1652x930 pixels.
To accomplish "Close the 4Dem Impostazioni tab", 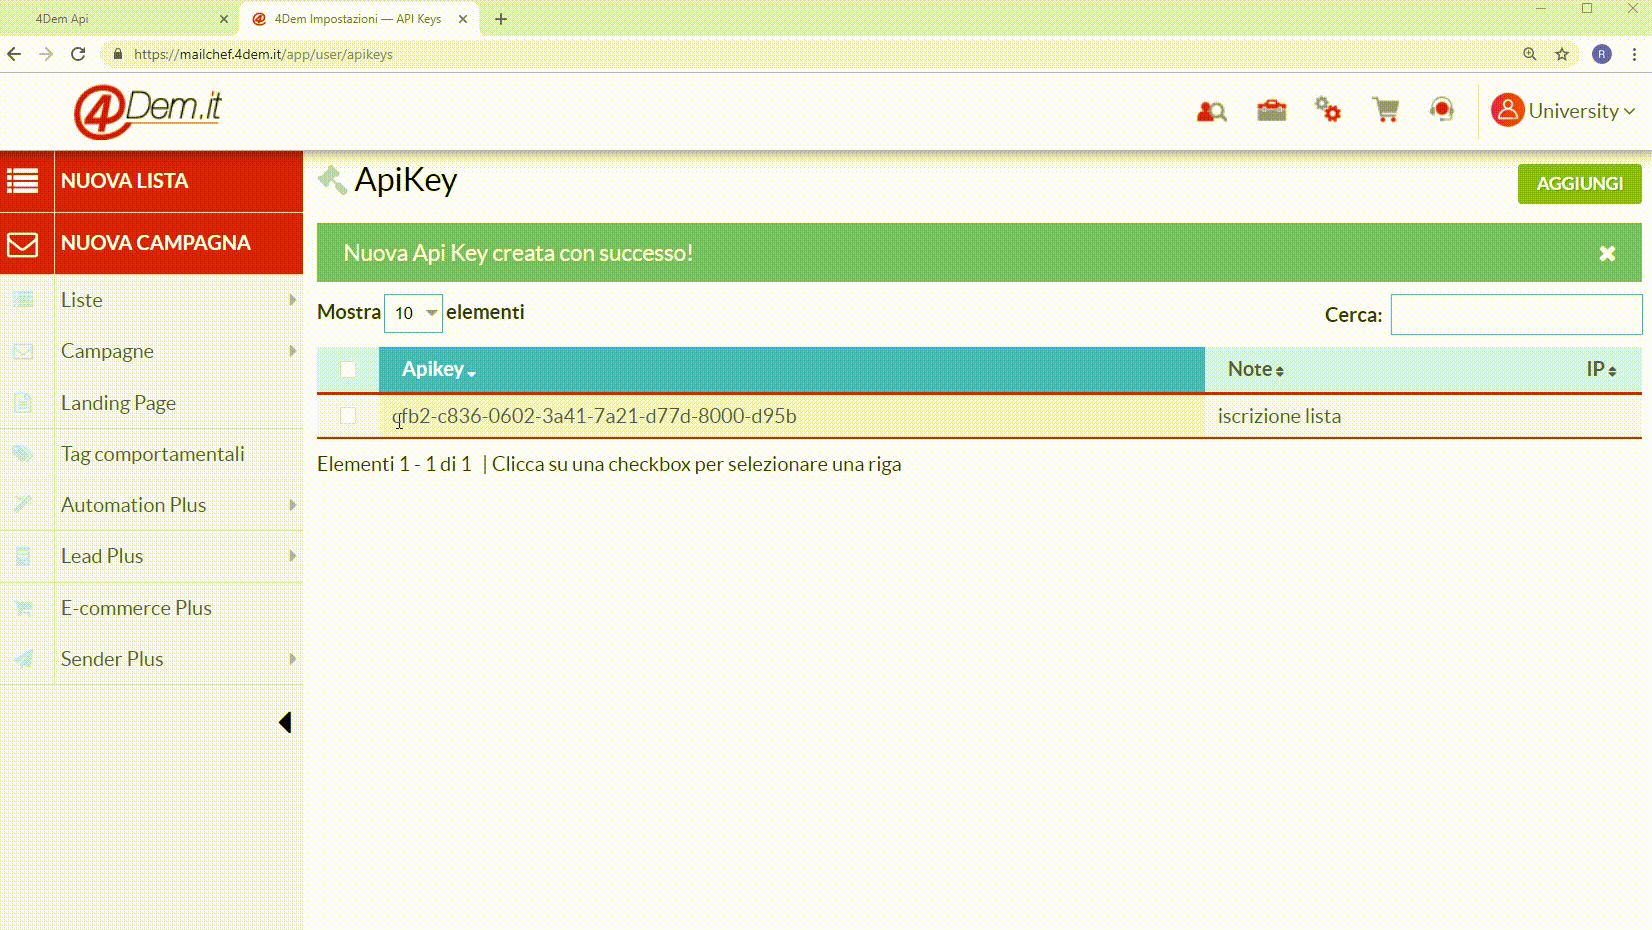I will pos(463,19).
